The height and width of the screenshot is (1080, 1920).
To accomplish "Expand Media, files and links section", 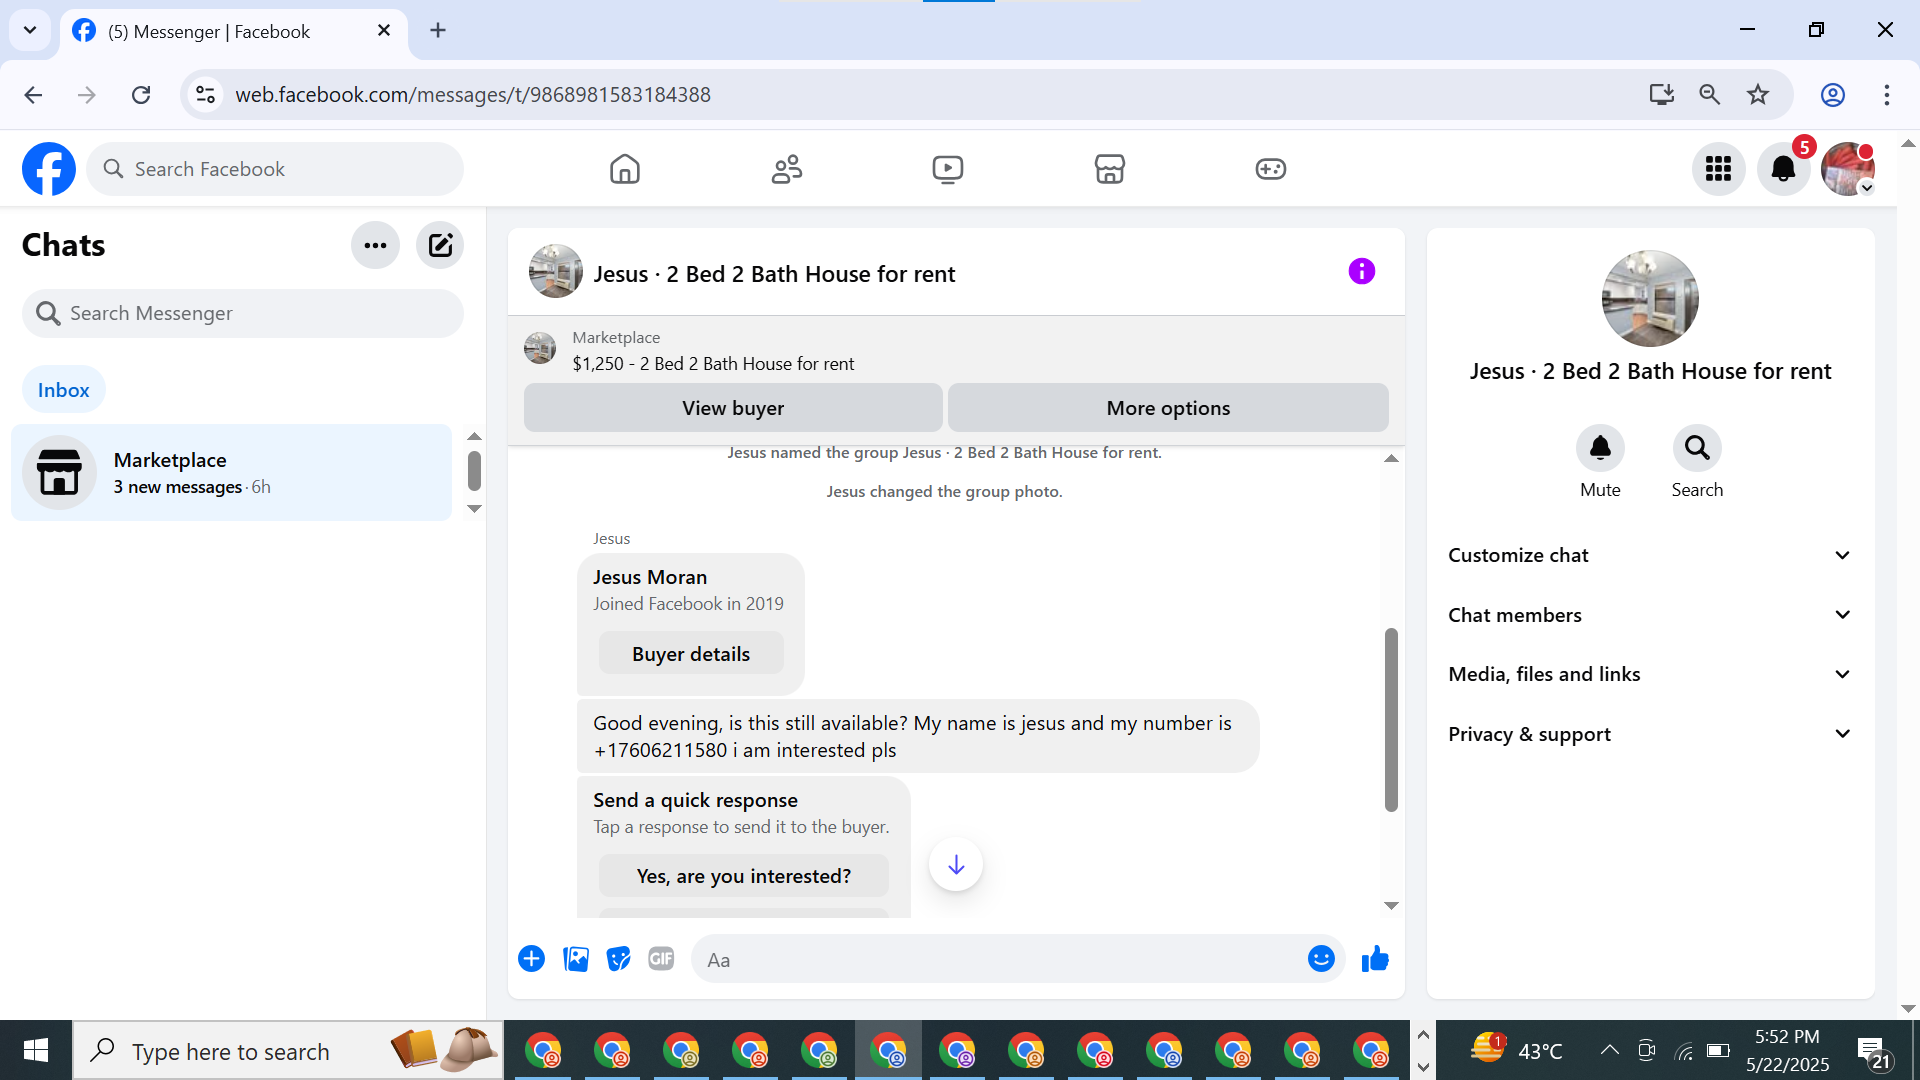I will (x=1650, y=674).
